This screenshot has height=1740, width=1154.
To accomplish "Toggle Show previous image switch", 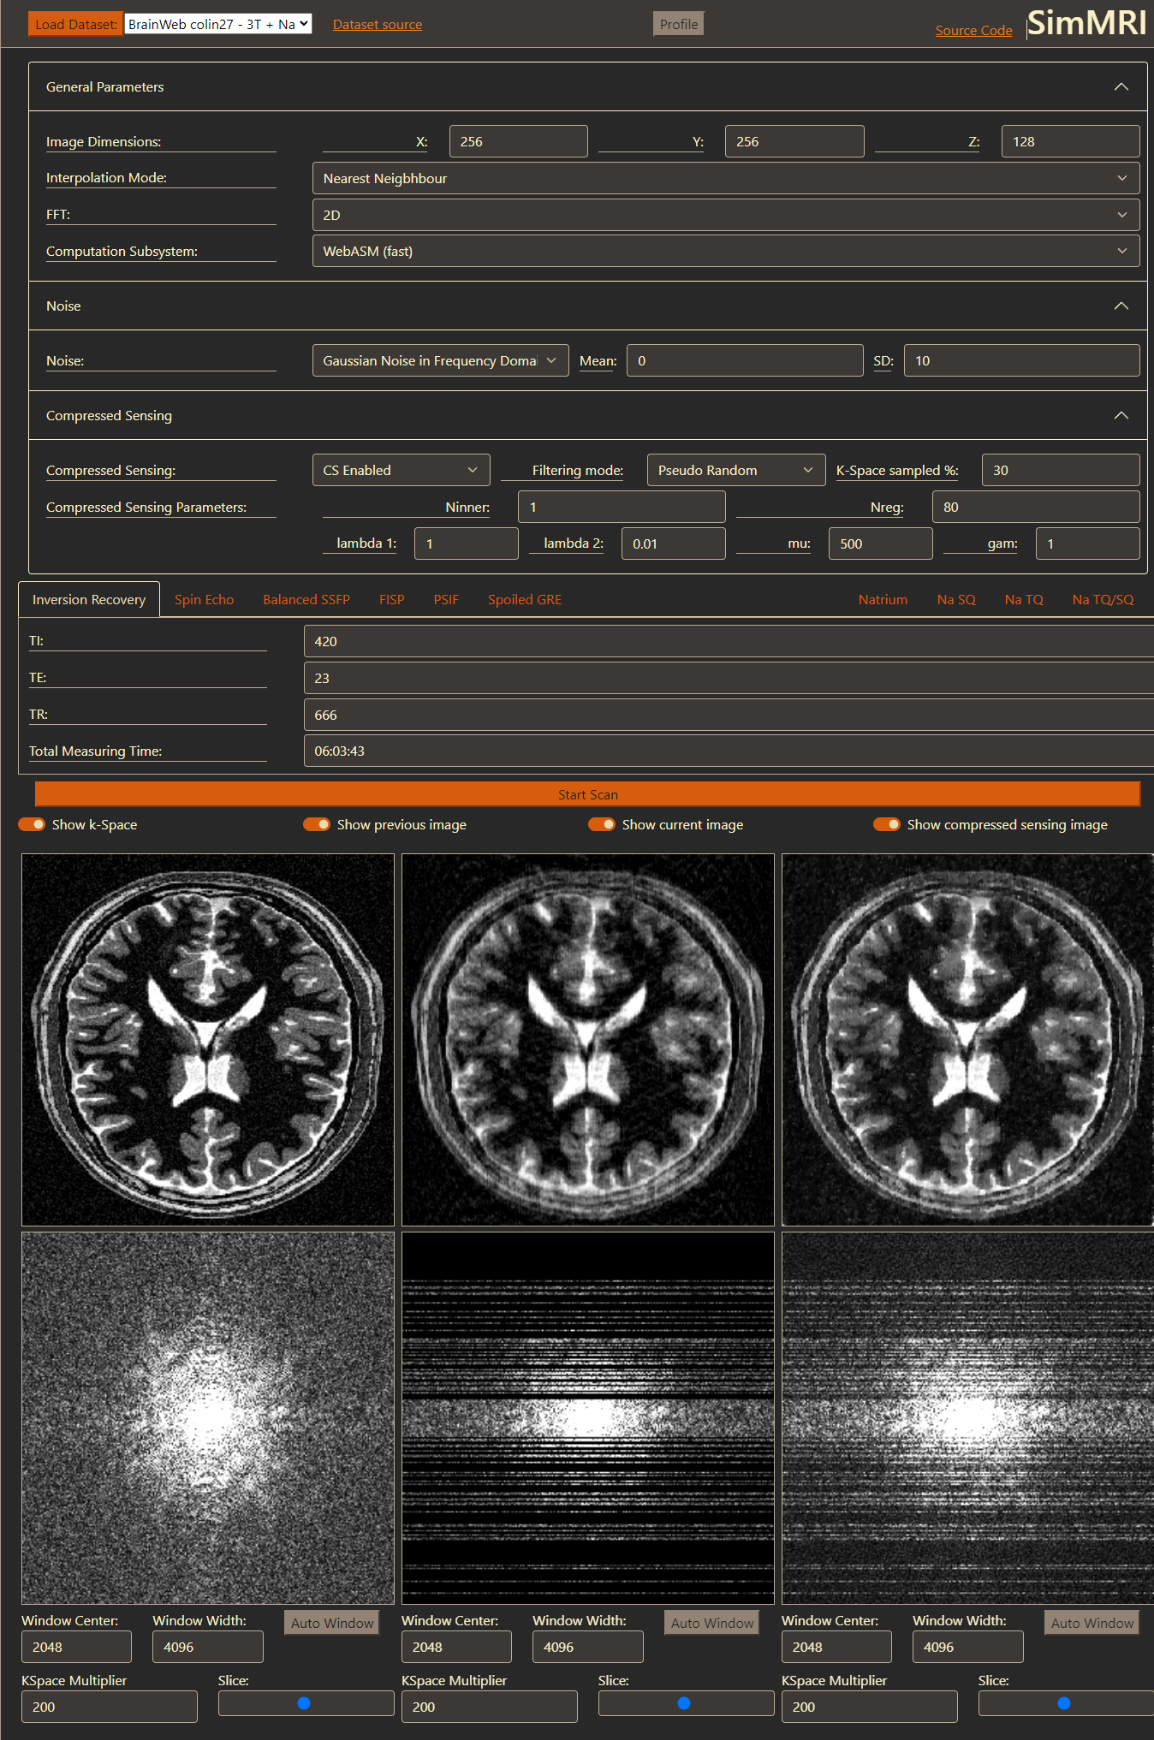I will [x=317, y=824].
